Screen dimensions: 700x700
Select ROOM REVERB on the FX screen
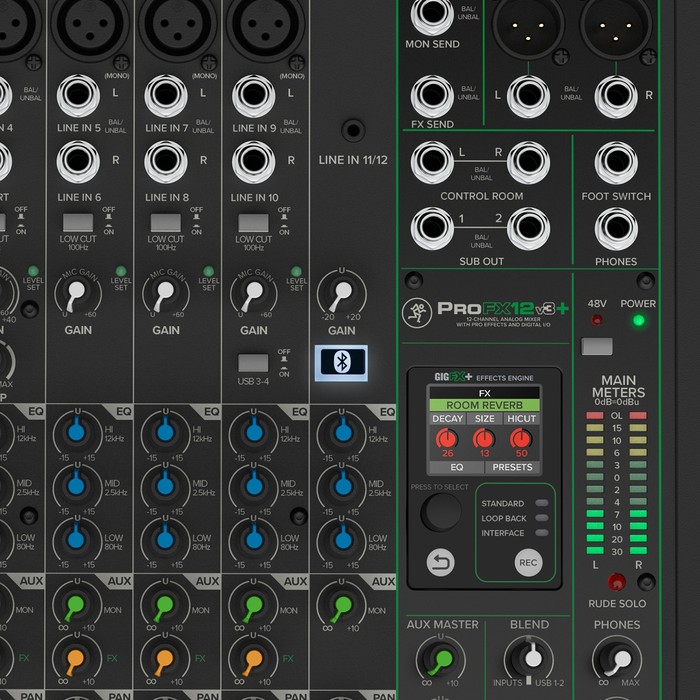pos(484,405)
